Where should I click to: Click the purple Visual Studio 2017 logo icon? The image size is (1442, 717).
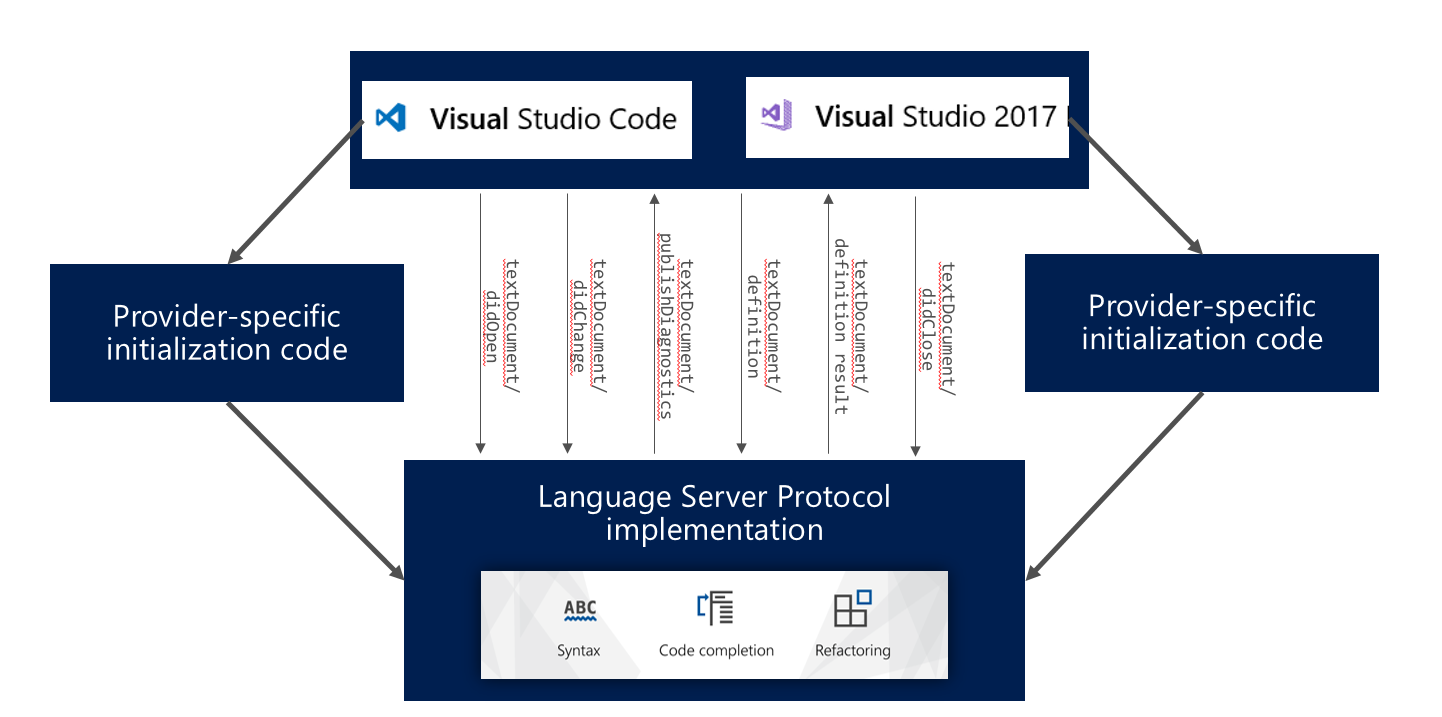(x=777, y=114)
